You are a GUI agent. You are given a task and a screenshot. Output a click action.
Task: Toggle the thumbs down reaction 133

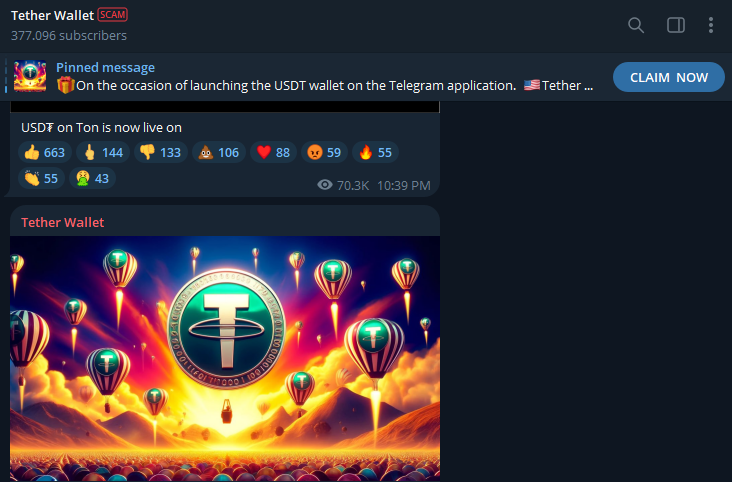coord(161,152)
